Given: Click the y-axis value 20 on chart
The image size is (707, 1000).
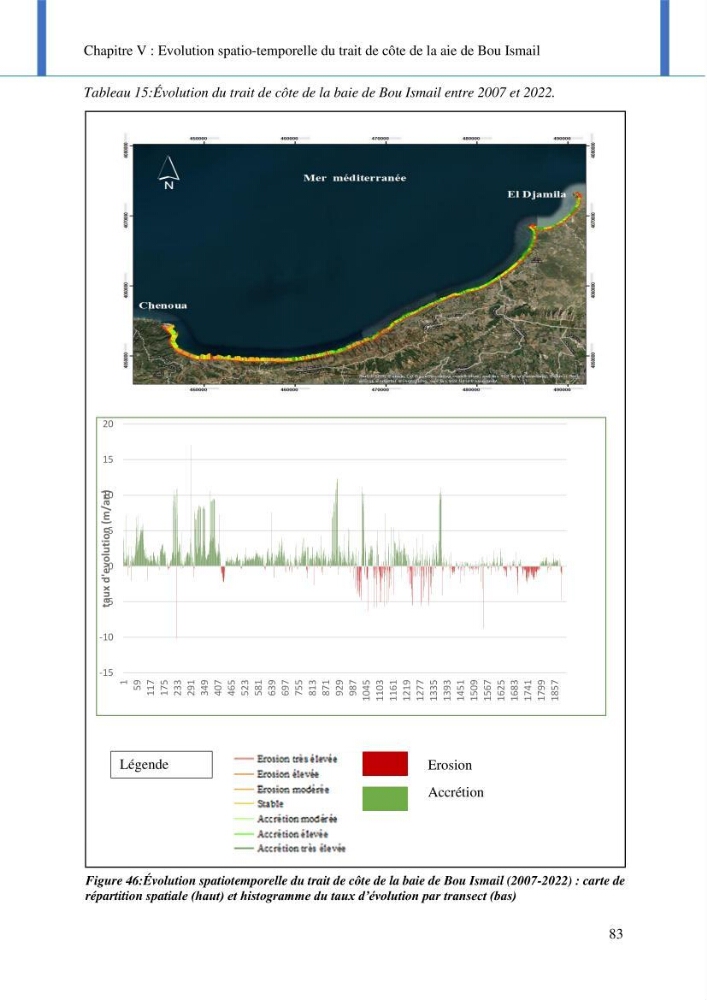Looking at the screenshot, I should coord(108,424).
